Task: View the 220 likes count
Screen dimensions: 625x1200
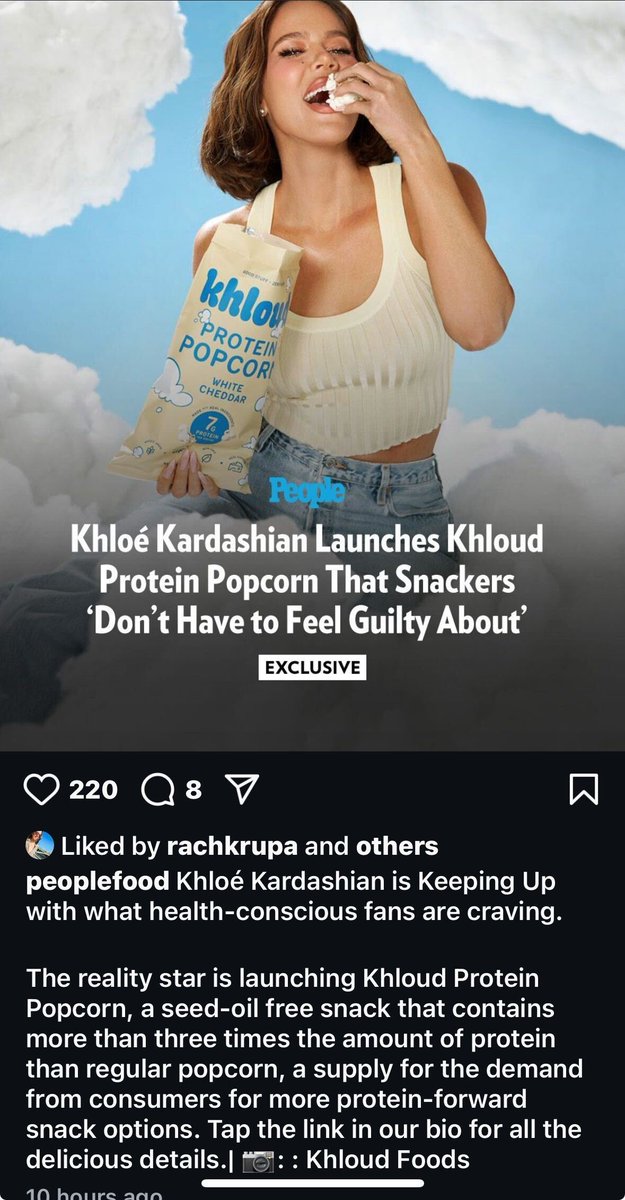Action: pos(93,791)
